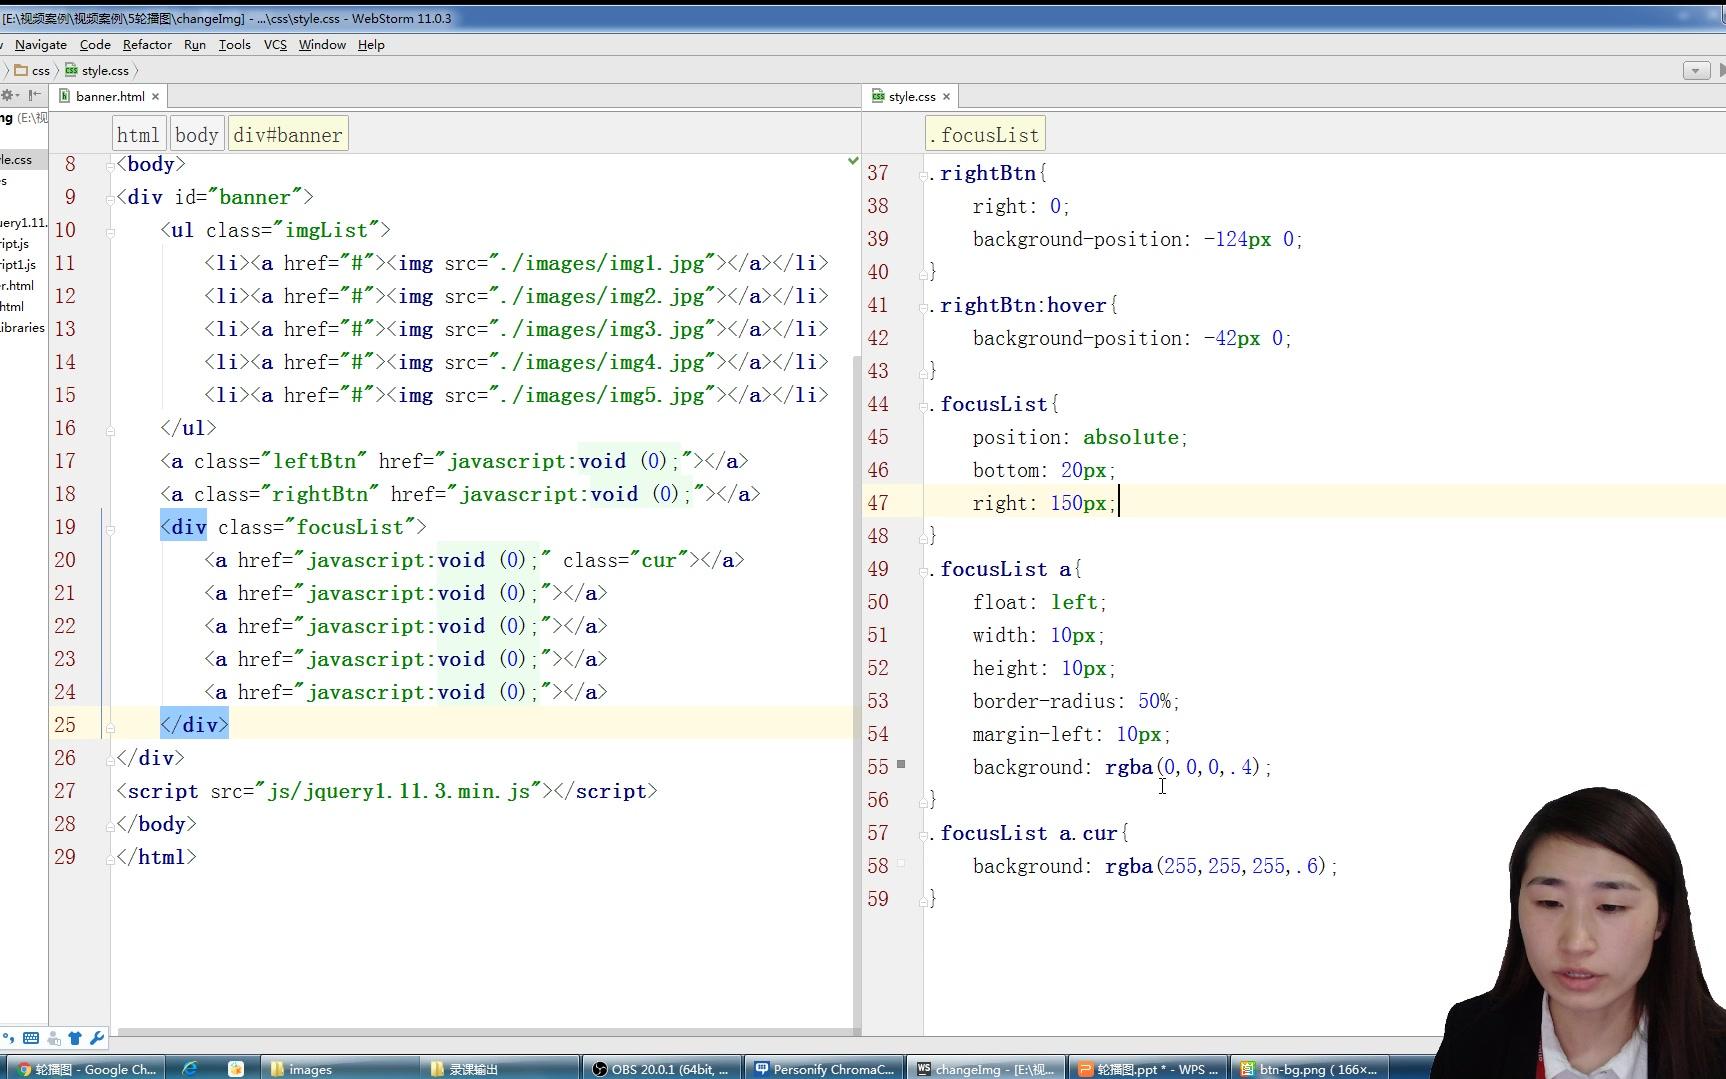
Task: Click the shirt skin icon in bottom-left toolbar
Action: click(x=75, y=1038)
